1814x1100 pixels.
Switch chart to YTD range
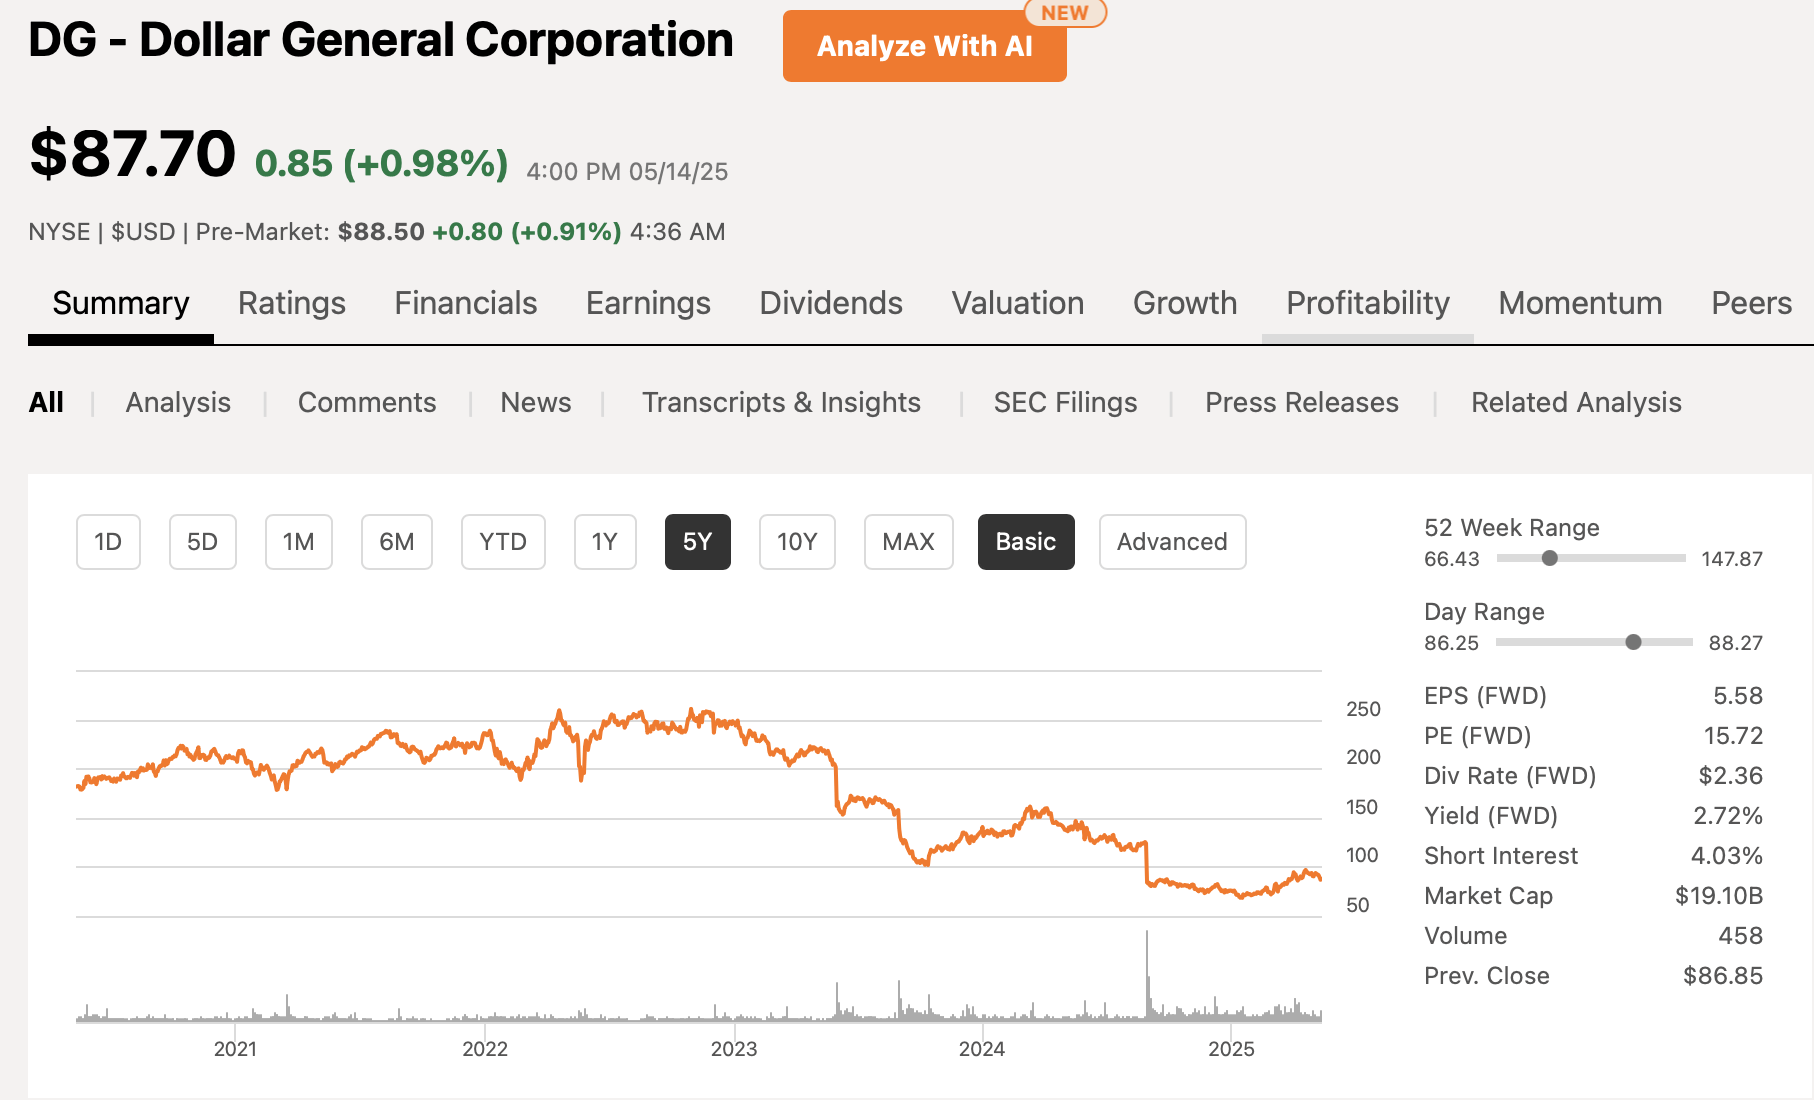(503, 541)
